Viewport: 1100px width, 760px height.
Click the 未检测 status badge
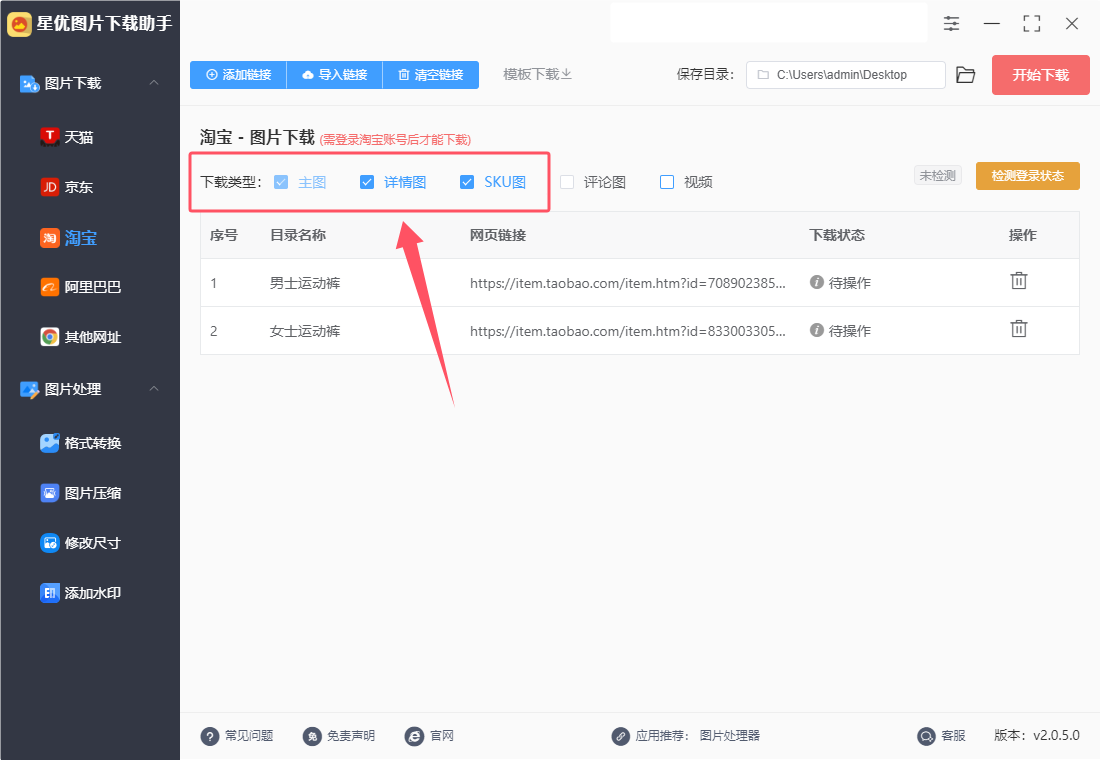point(938,175)
